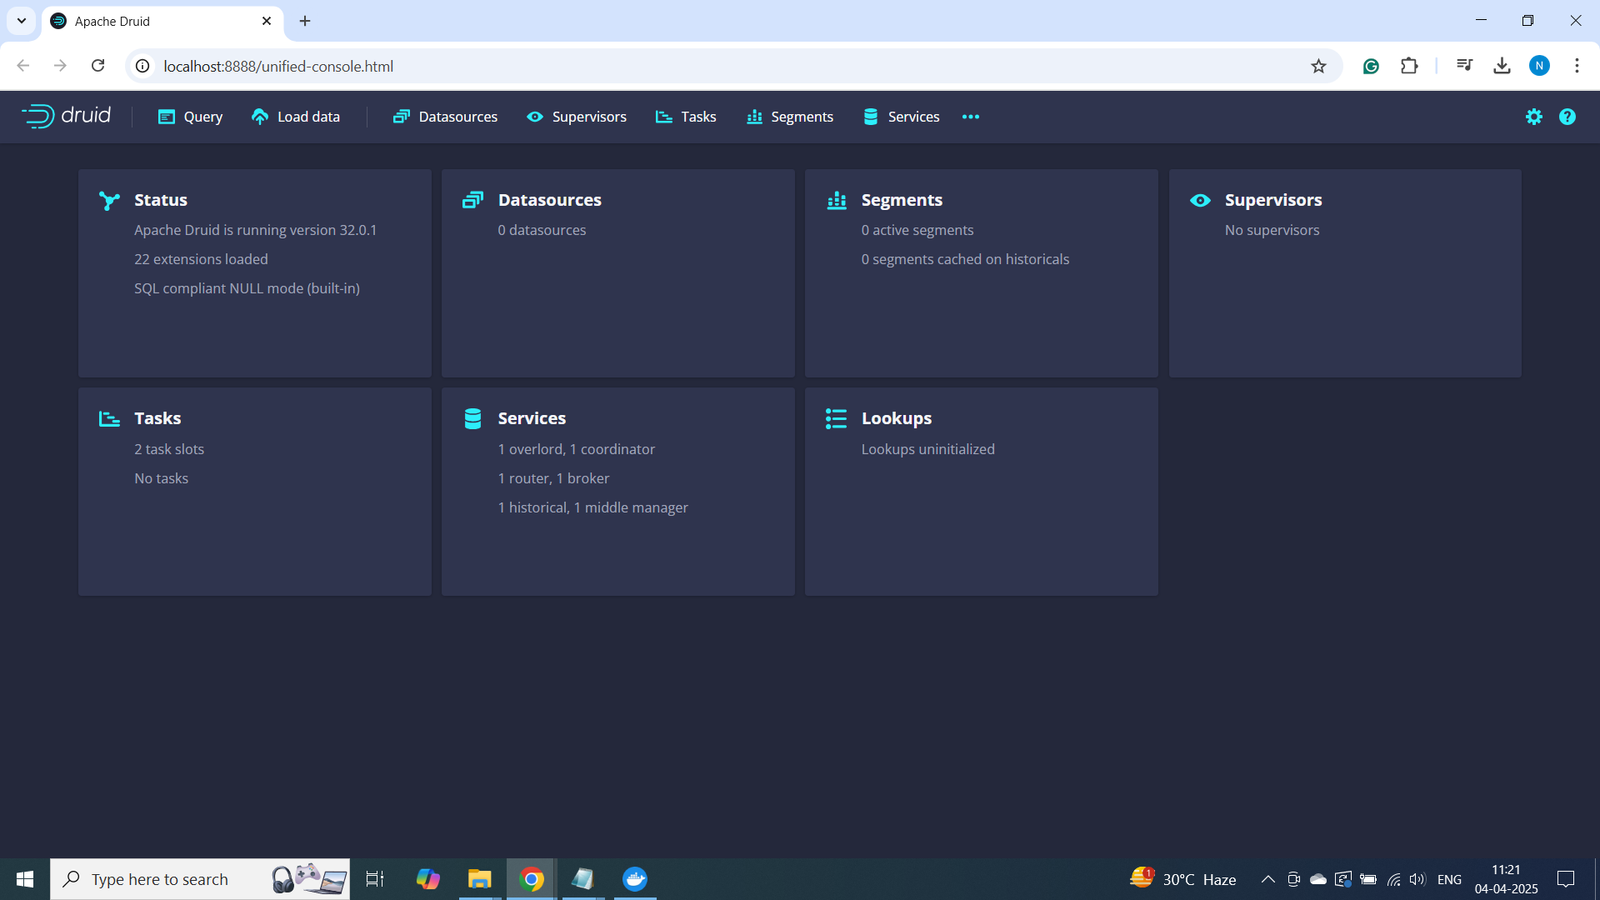
Task: Switch to the Apache Druid browser tab
Action: pyautogui.click(x=150, y=20)
